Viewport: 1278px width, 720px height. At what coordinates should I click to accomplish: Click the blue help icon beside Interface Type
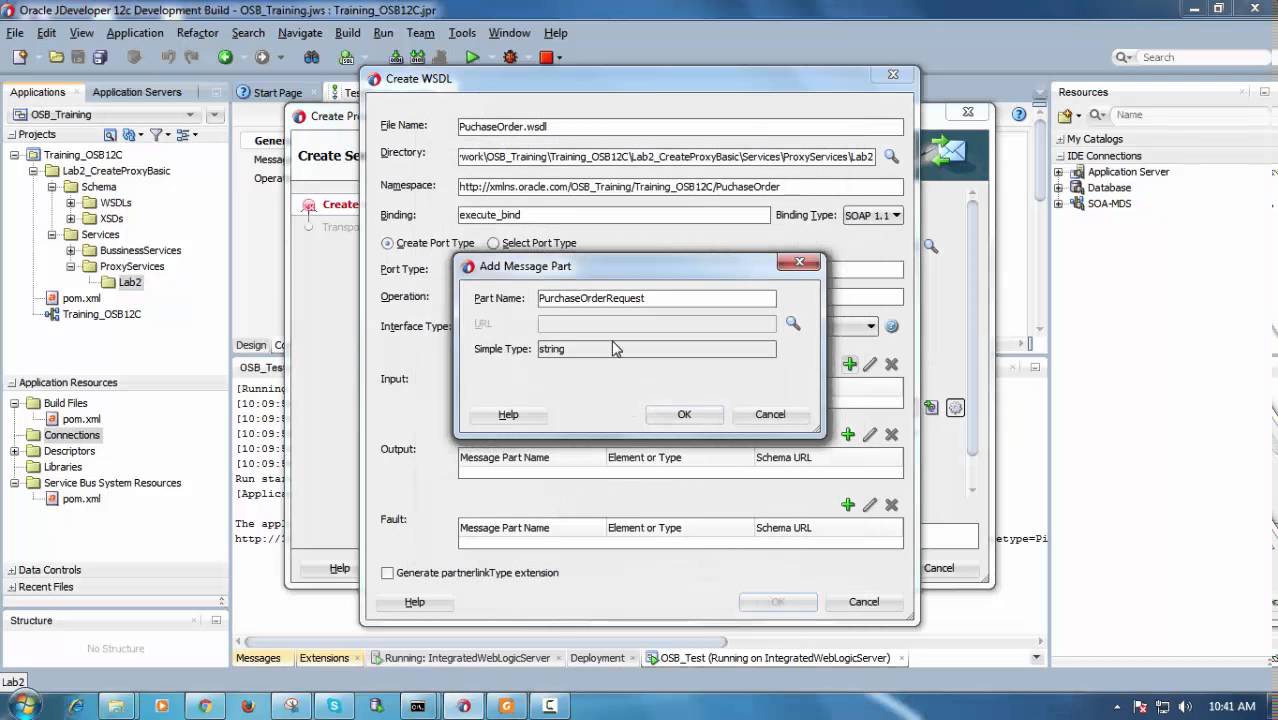point(892,326)
